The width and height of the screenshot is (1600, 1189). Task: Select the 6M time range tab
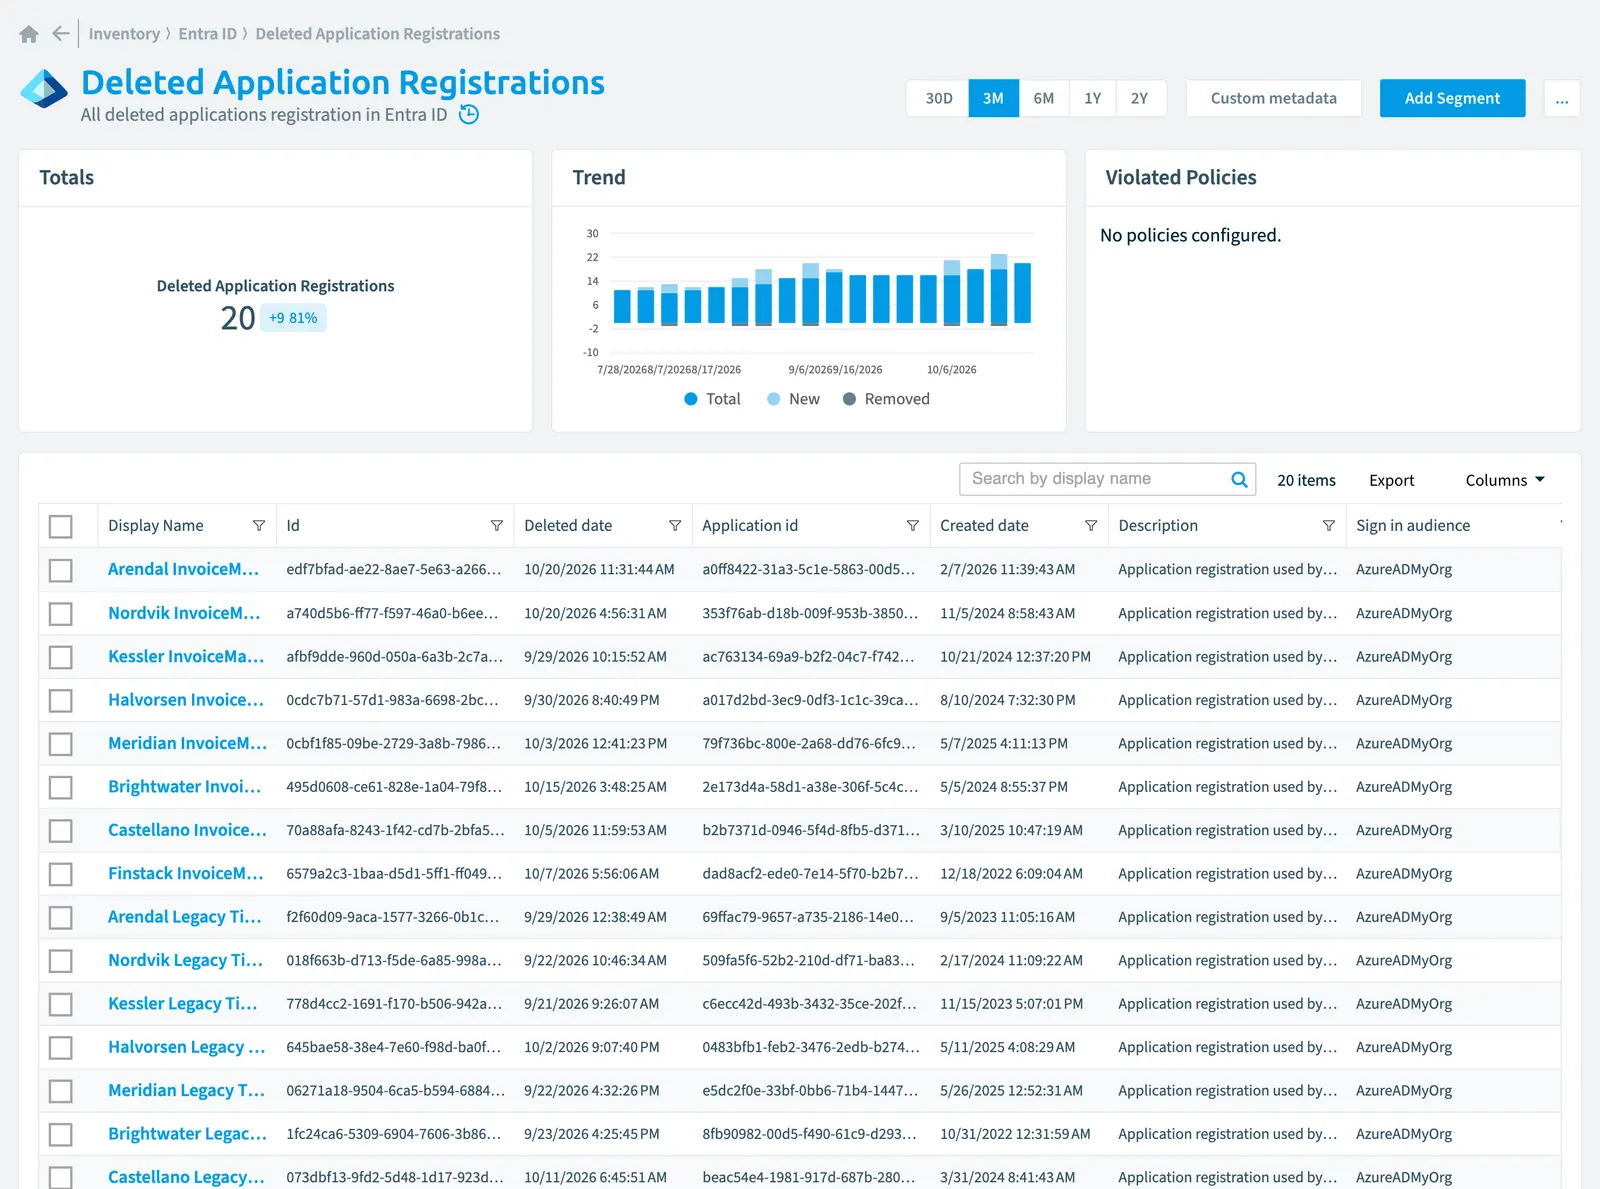pos(1044,98)
